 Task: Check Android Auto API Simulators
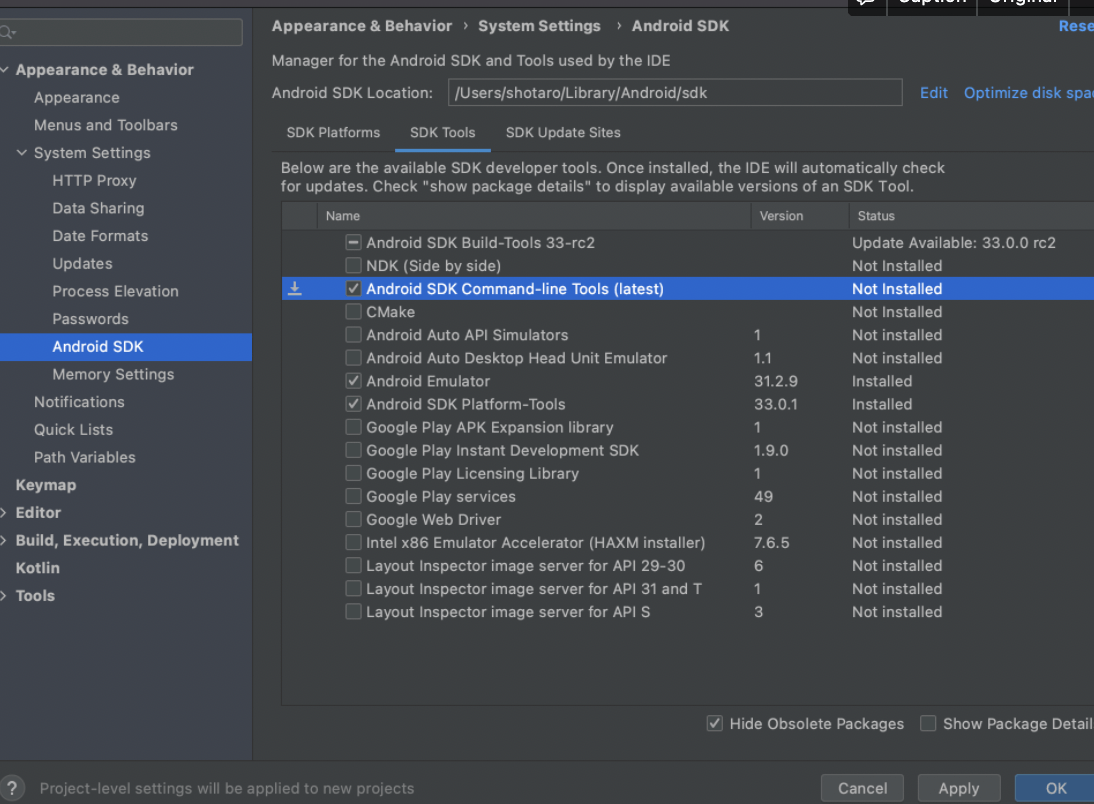click(353, 334)
